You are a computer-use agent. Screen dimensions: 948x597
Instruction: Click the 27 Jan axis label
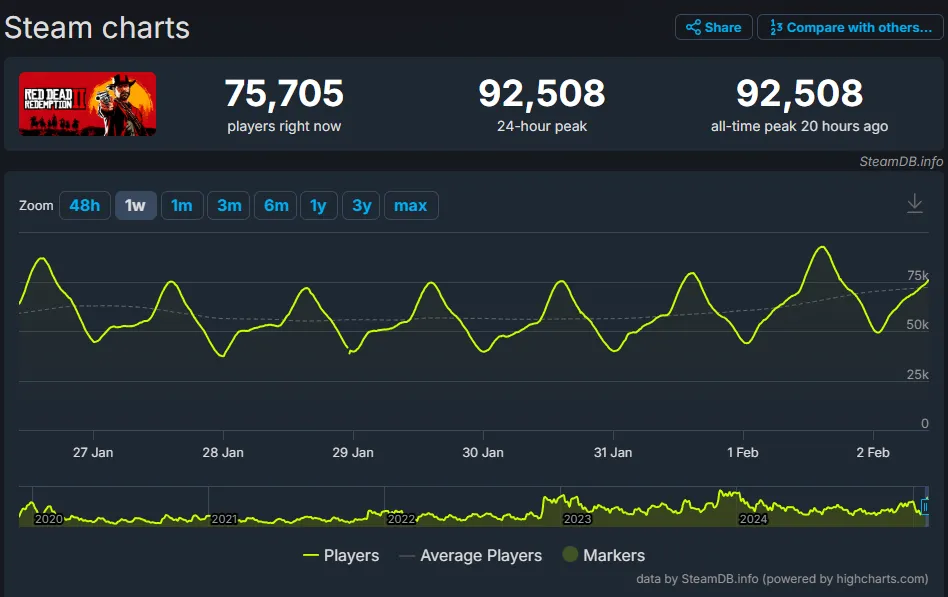(93, 452)
